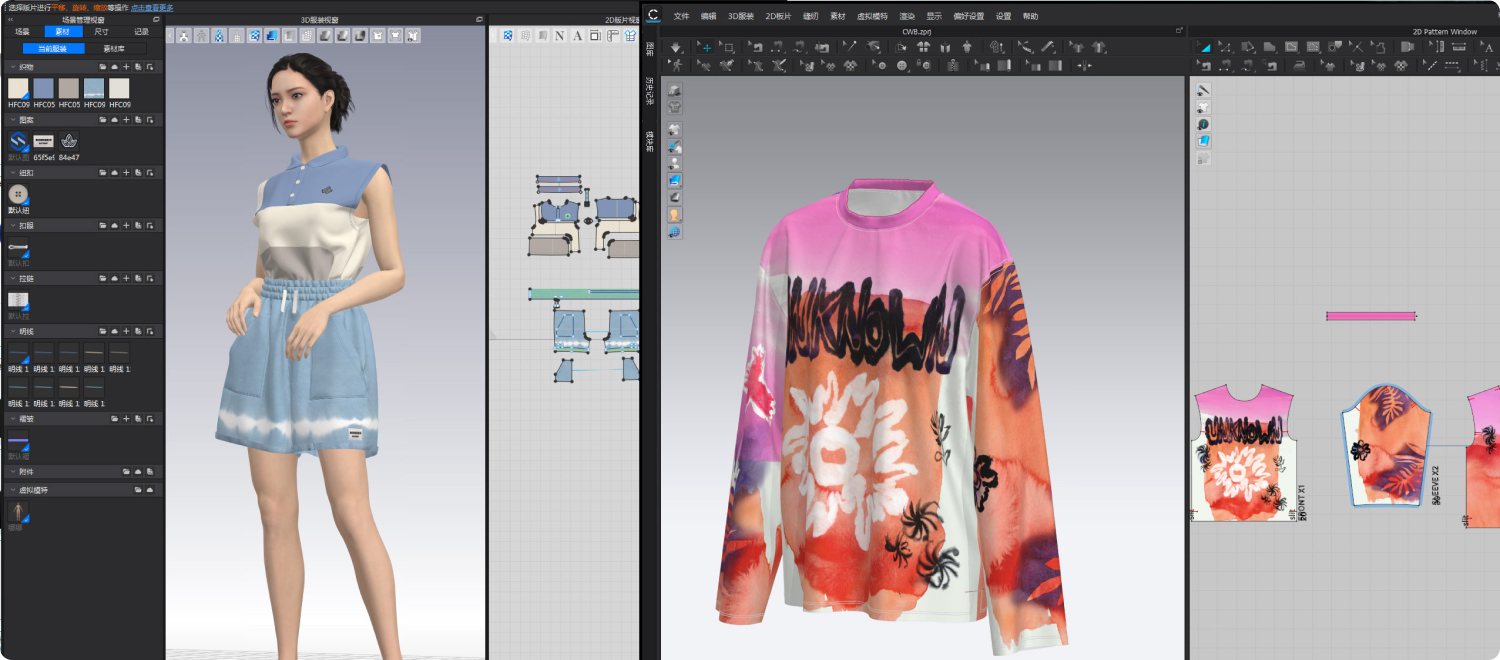
Task: Switch to the 尺寸 tab
Action: point(102,32)
